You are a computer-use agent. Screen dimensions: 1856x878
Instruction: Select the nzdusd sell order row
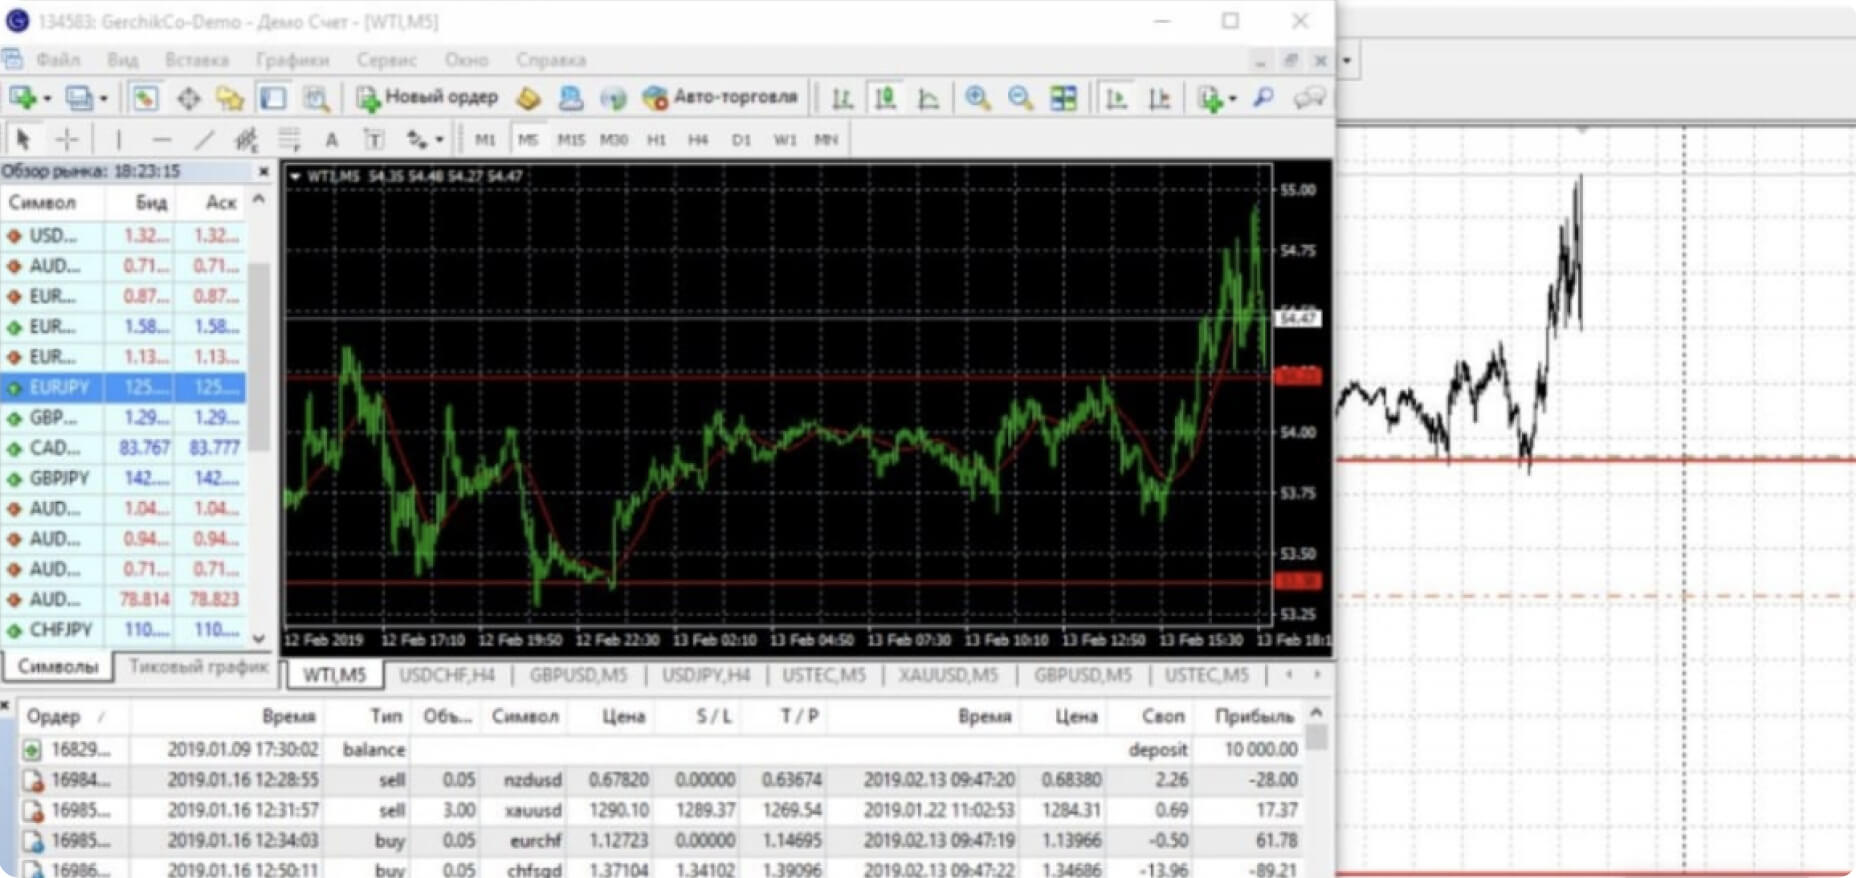point(661,780)
